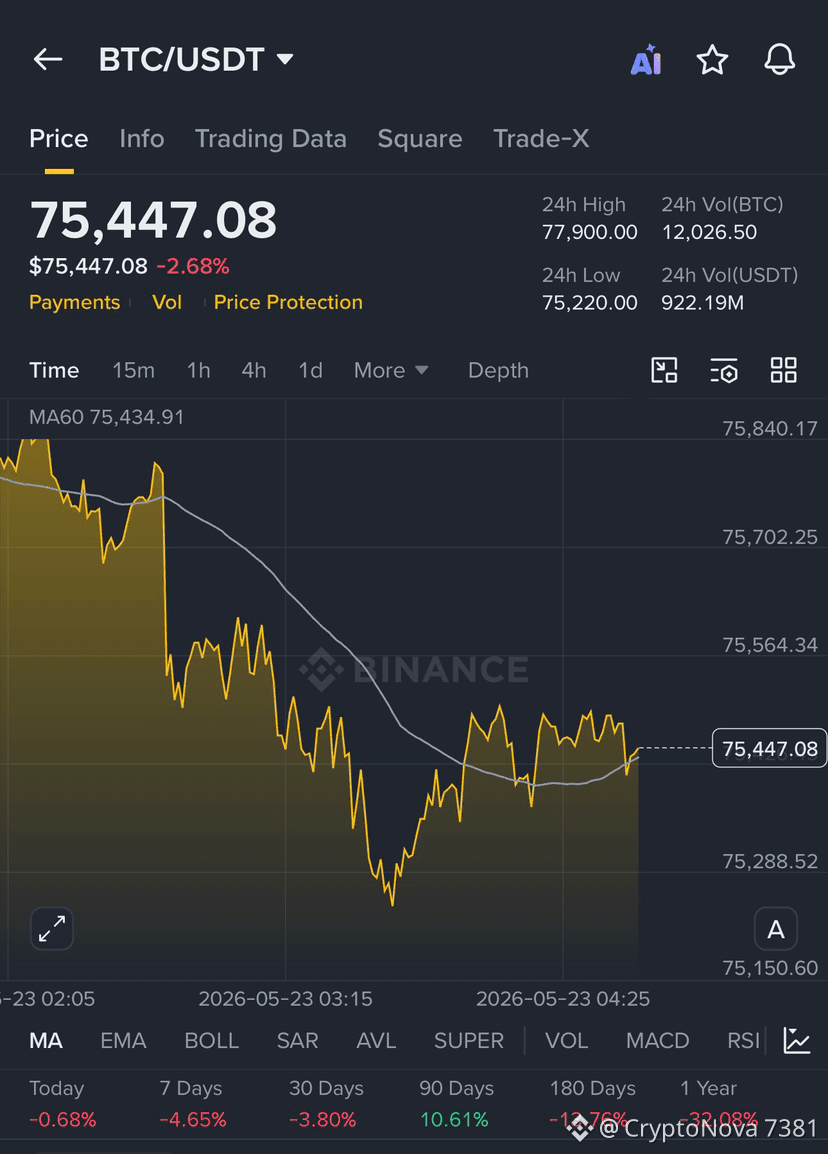
Task: Toggle the MACD sub-indicator
Action: click(x=657, y=1041)
